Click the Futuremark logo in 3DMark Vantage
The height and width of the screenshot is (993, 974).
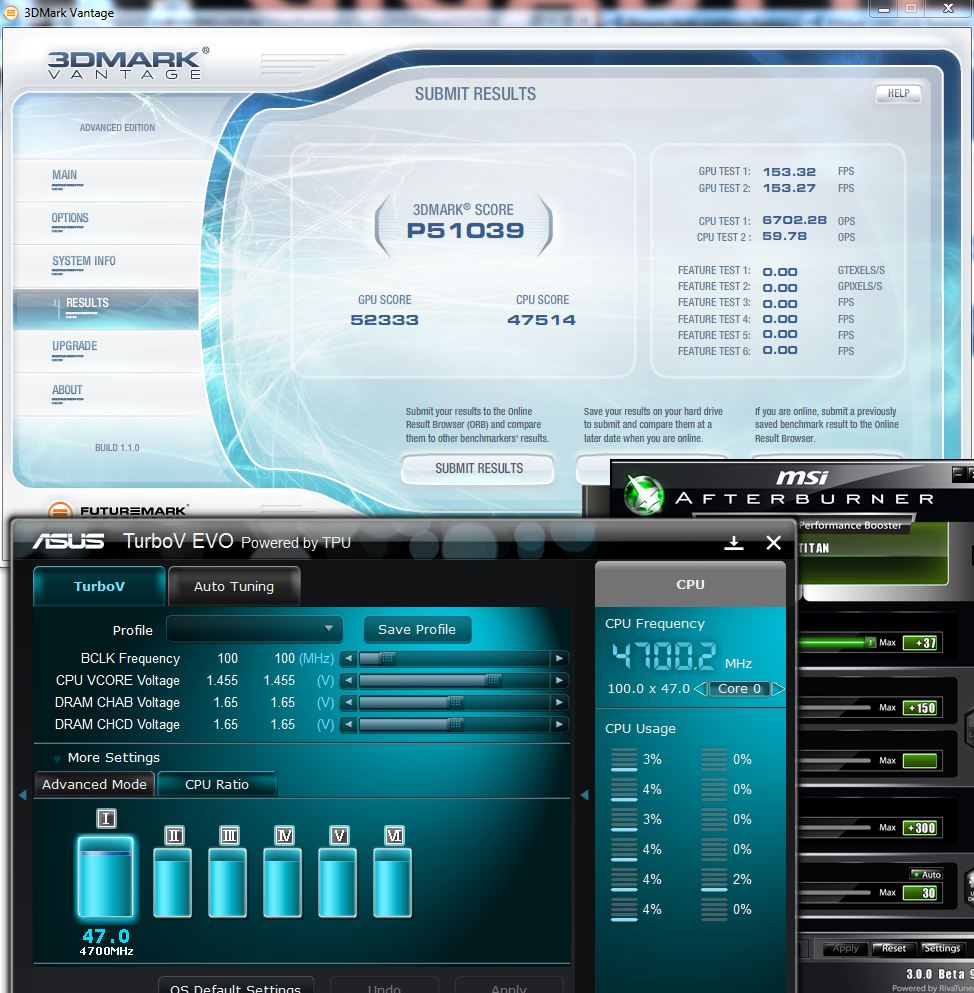tap(118, 510)
